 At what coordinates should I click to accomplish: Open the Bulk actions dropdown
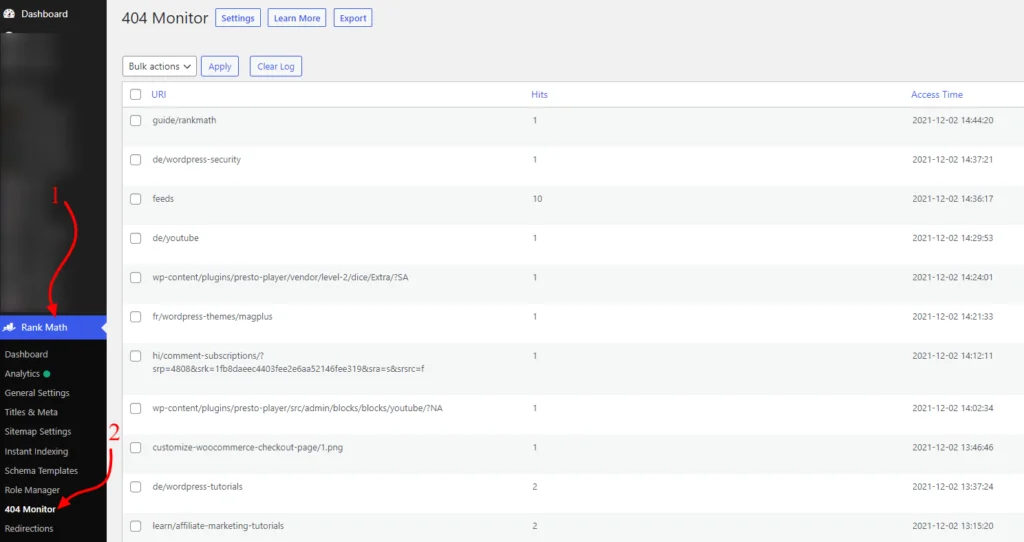click(159, 66)
